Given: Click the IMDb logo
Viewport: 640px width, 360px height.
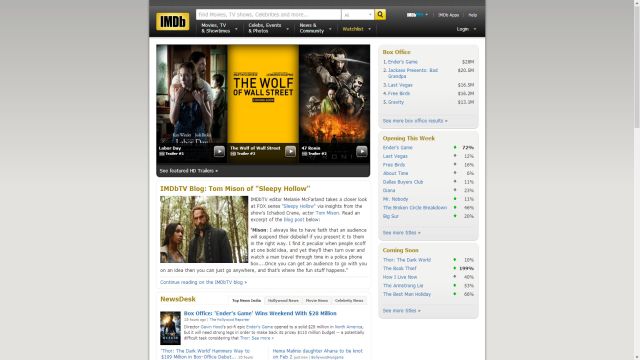Looking at the screenshot, I should tap(173, 21).
